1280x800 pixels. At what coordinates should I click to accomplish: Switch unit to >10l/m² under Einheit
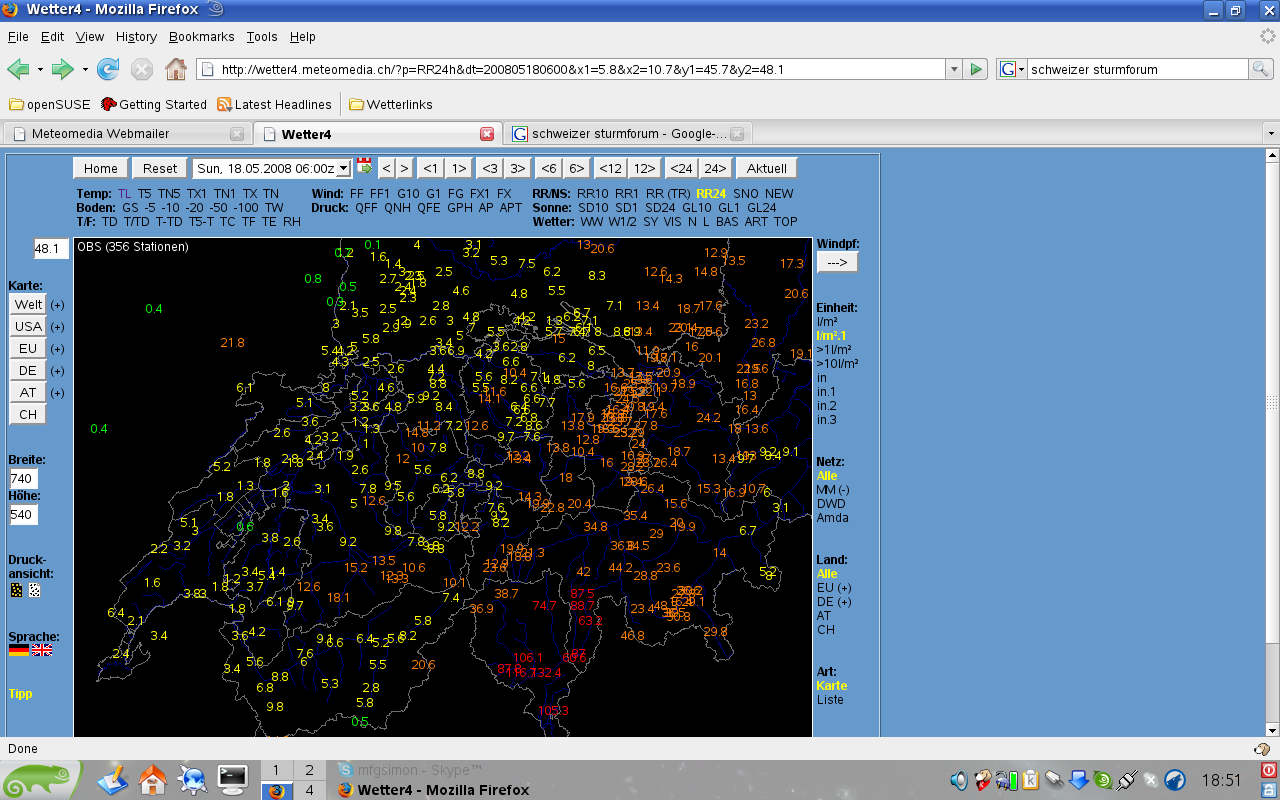pos(837,364)
